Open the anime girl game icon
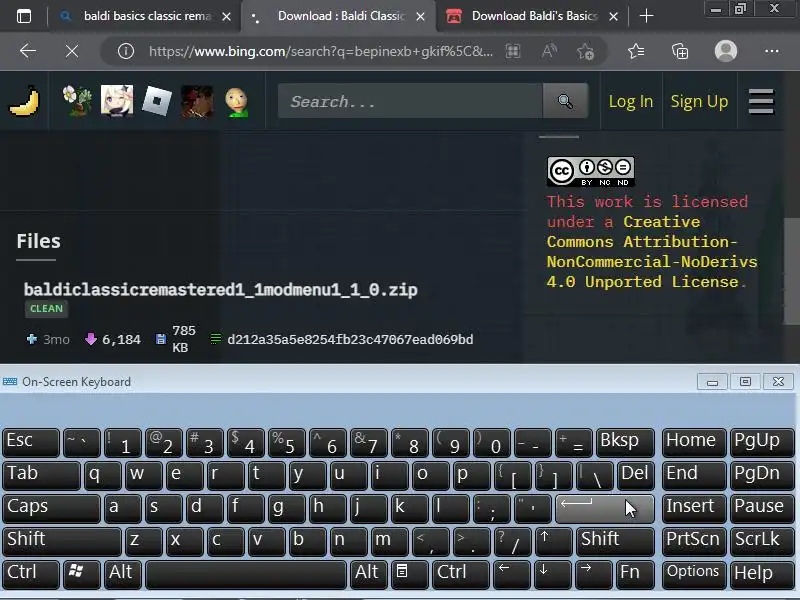Screen dimensions: 800x600 [x=117, y=101]
